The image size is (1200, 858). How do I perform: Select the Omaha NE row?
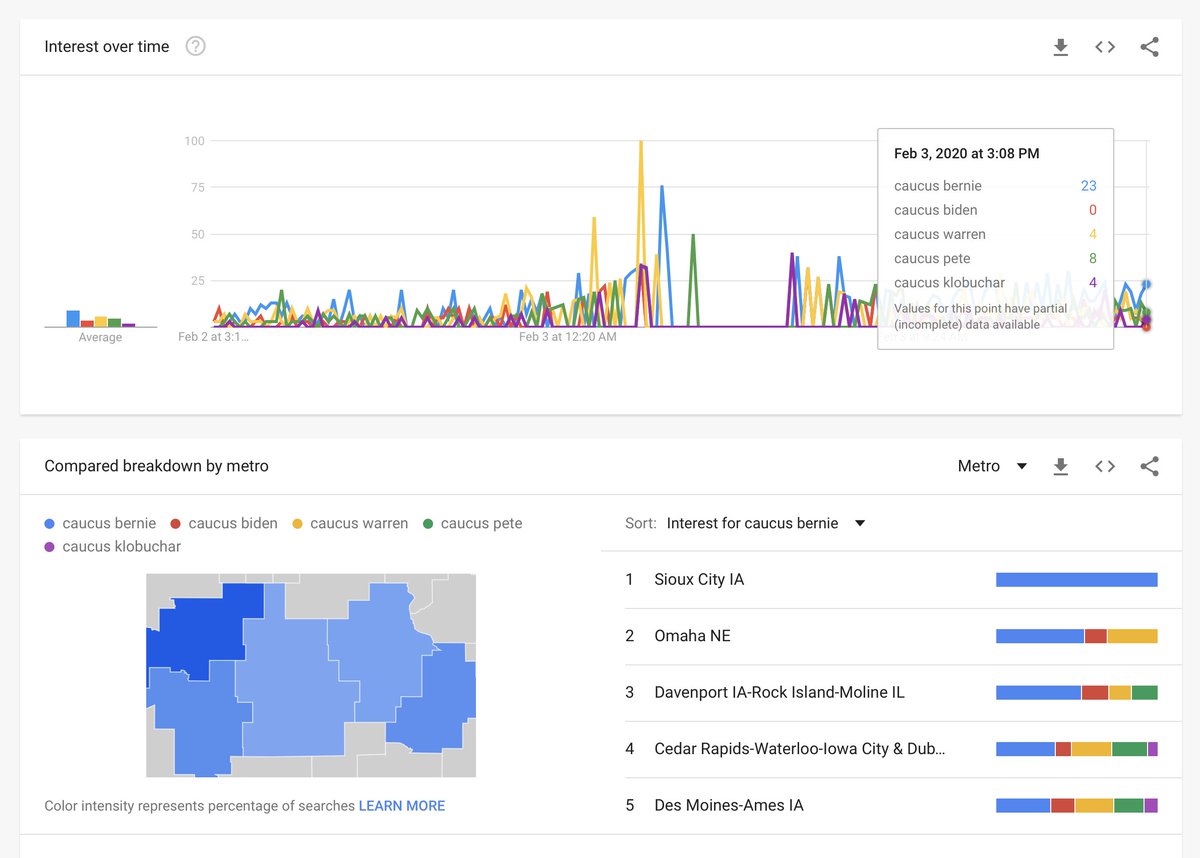(x=891, y=636)
